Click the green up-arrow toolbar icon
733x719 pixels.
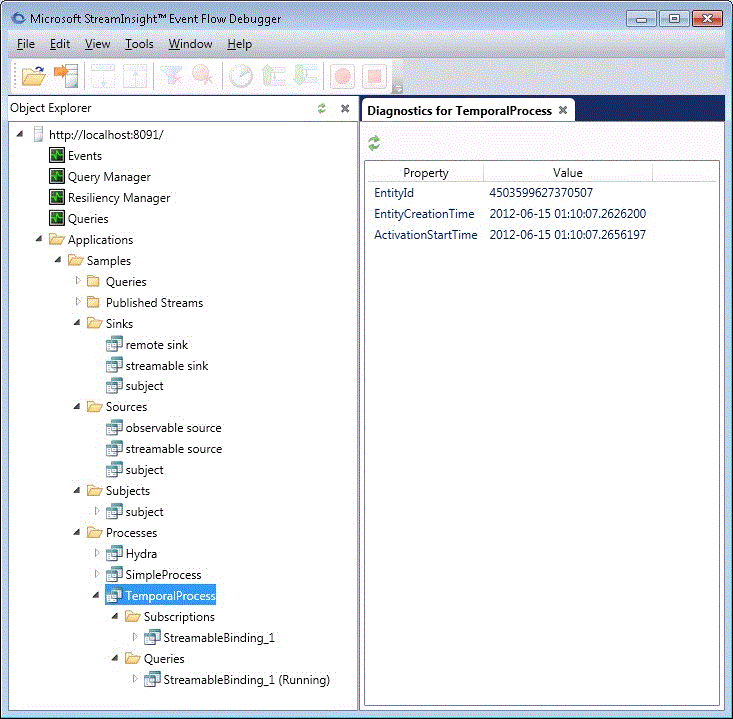click(x=273, y=76)
